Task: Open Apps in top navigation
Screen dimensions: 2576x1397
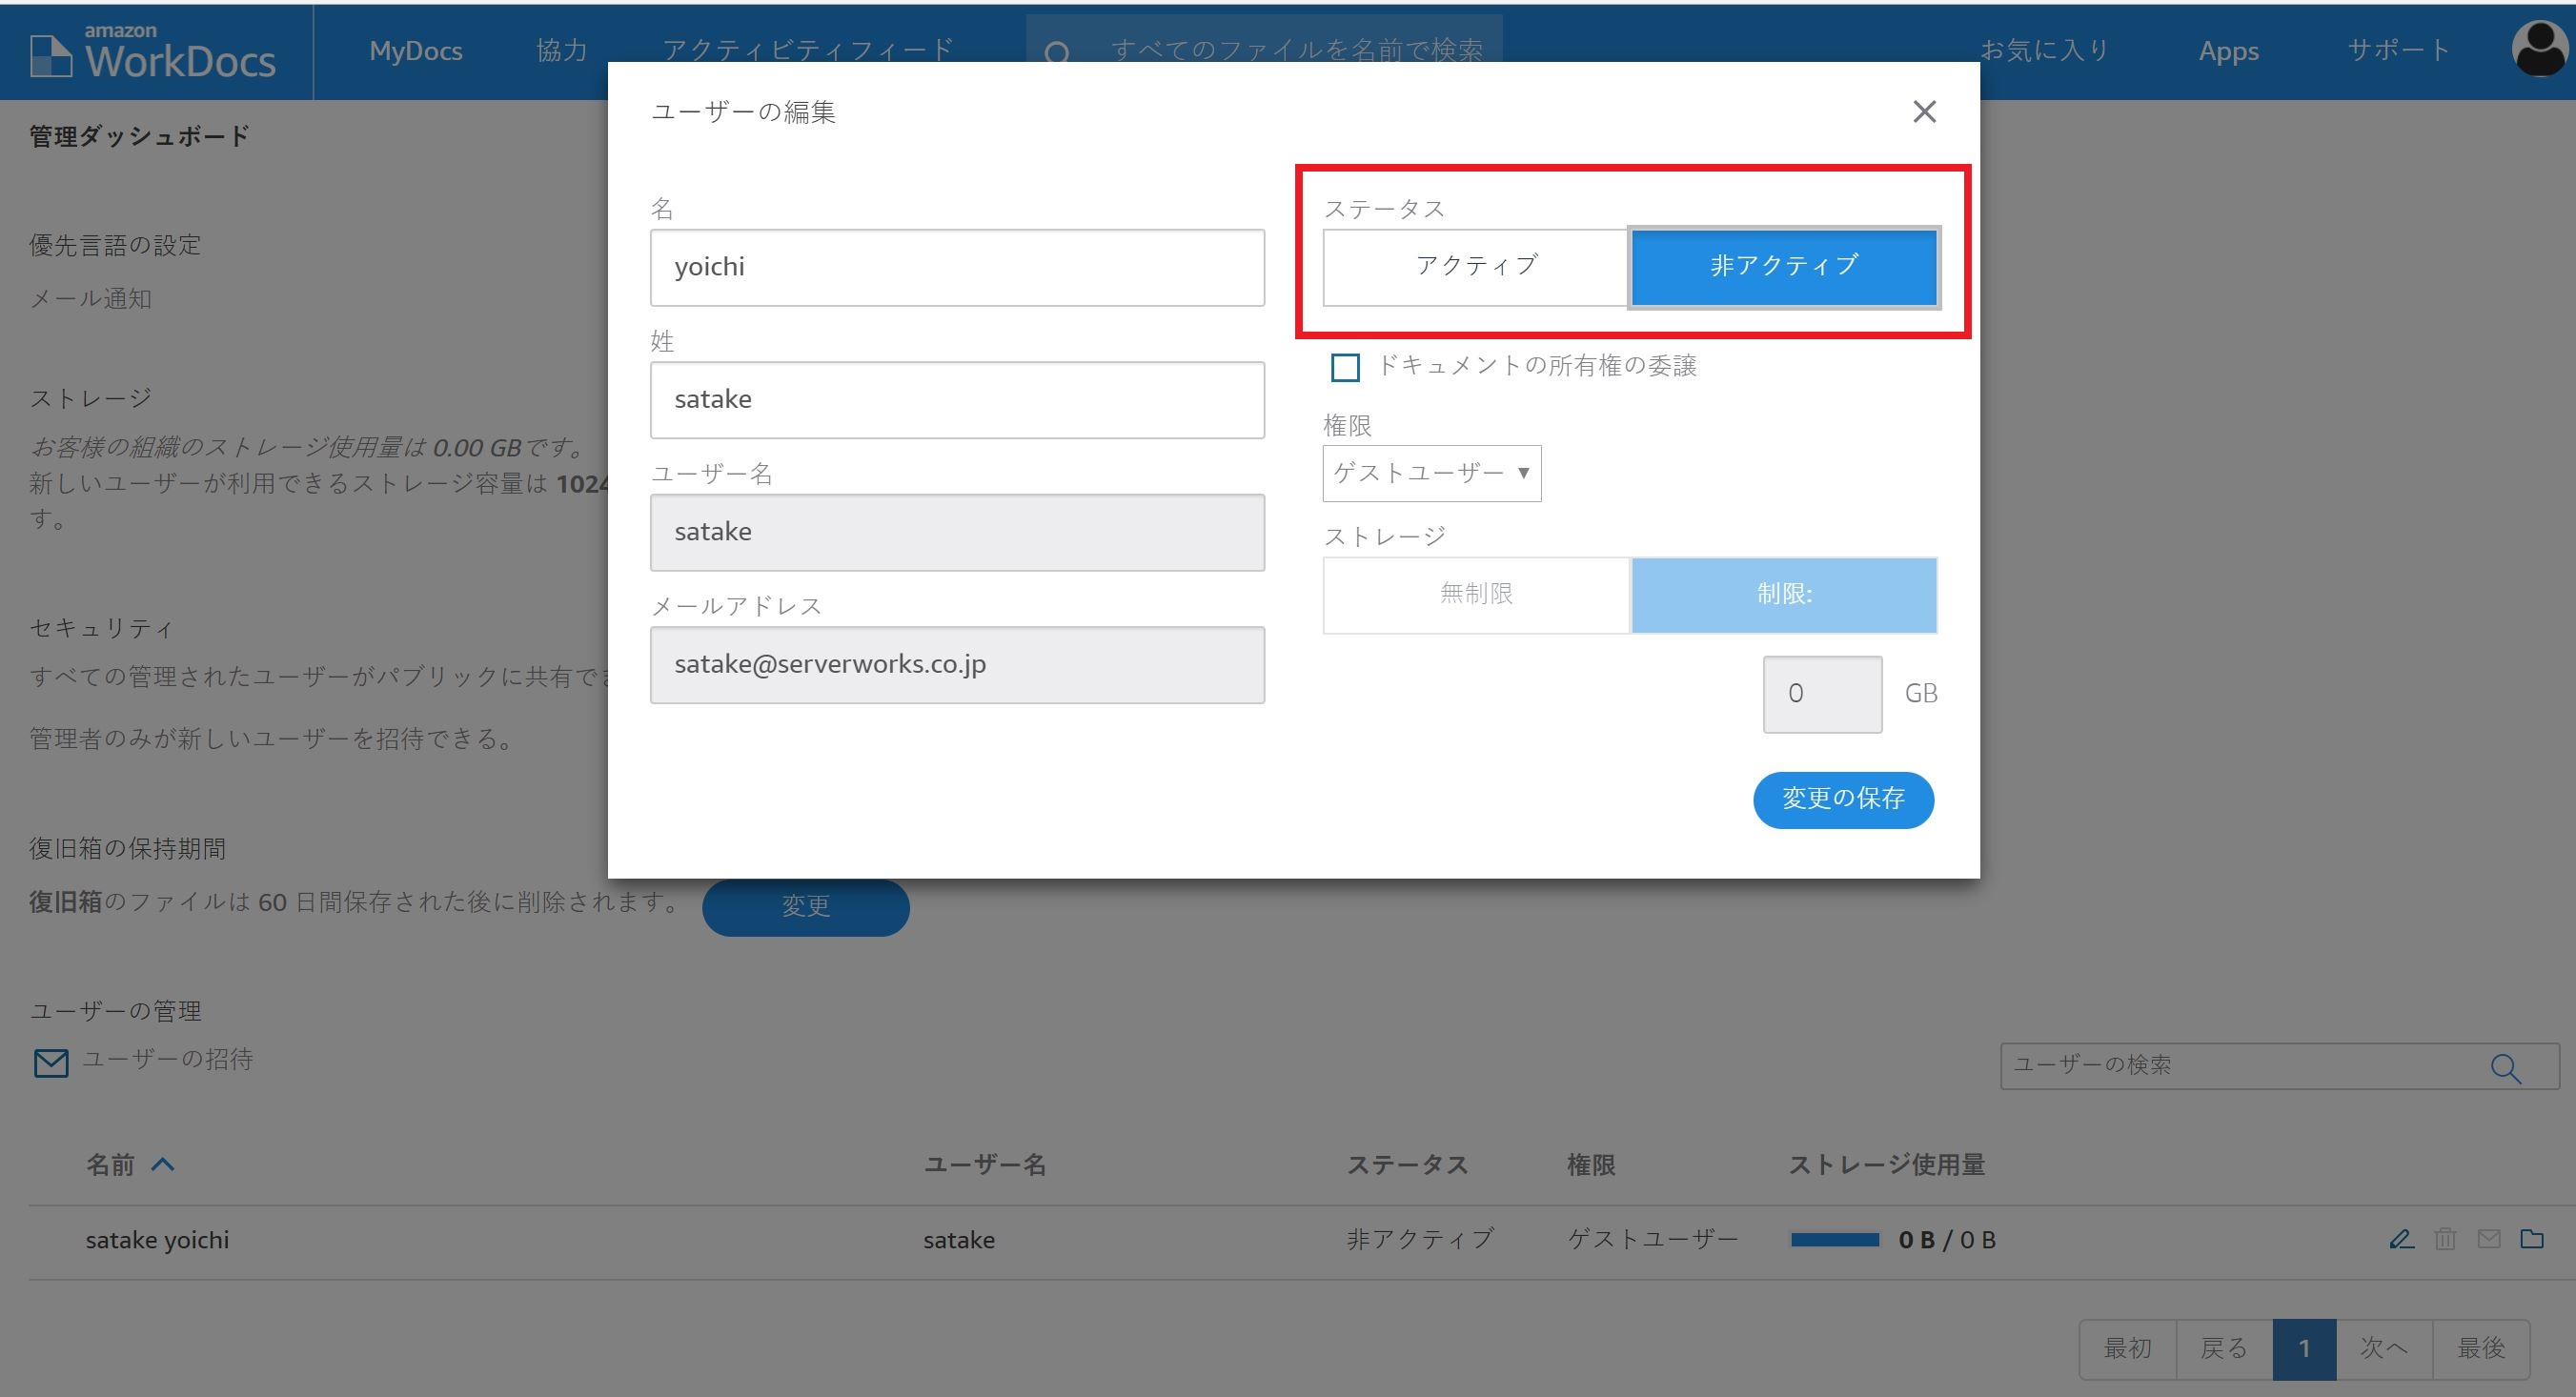Action: [x=2228, y=52]
